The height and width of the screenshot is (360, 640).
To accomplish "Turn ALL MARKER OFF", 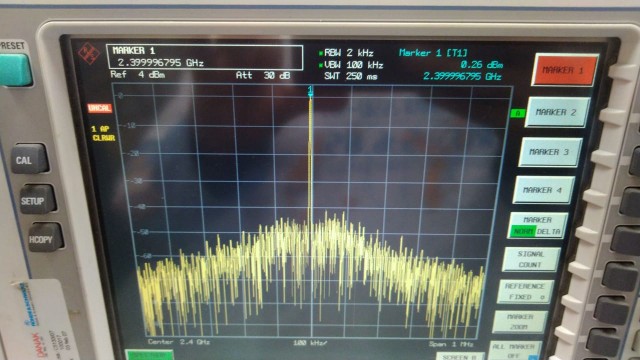I will tap(514, 350).
